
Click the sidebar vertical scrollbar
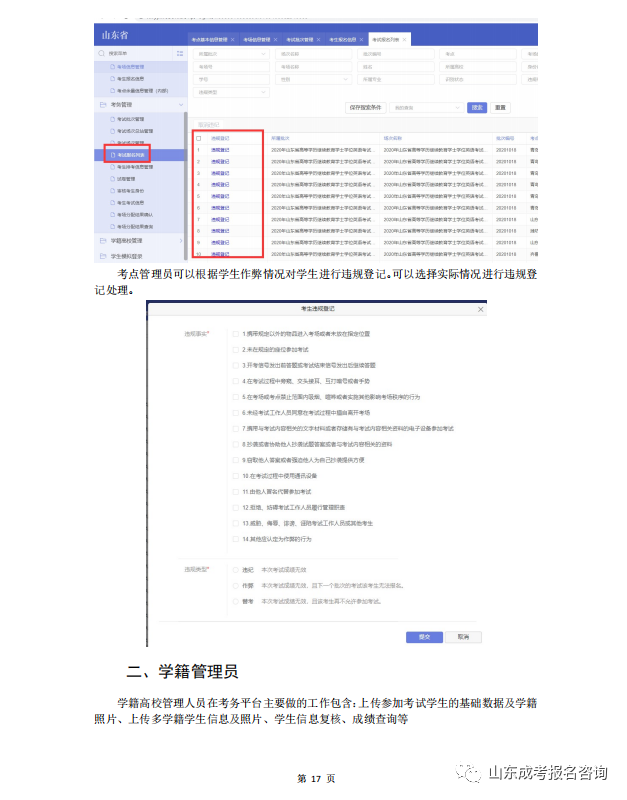pyautogui.click(x=186, y=186)
